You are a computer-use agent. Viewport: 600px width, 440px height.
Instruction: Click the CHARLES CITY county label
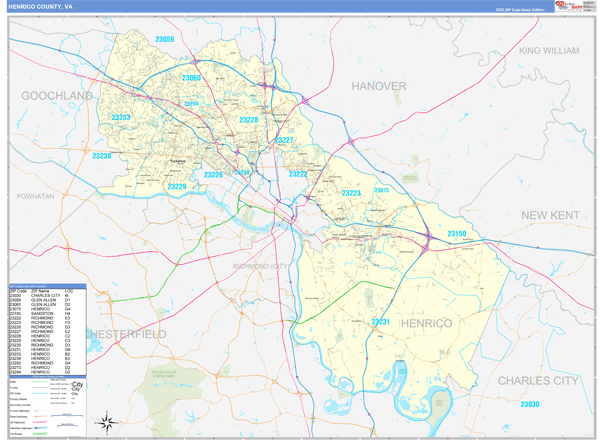click(x=538, y=381)
